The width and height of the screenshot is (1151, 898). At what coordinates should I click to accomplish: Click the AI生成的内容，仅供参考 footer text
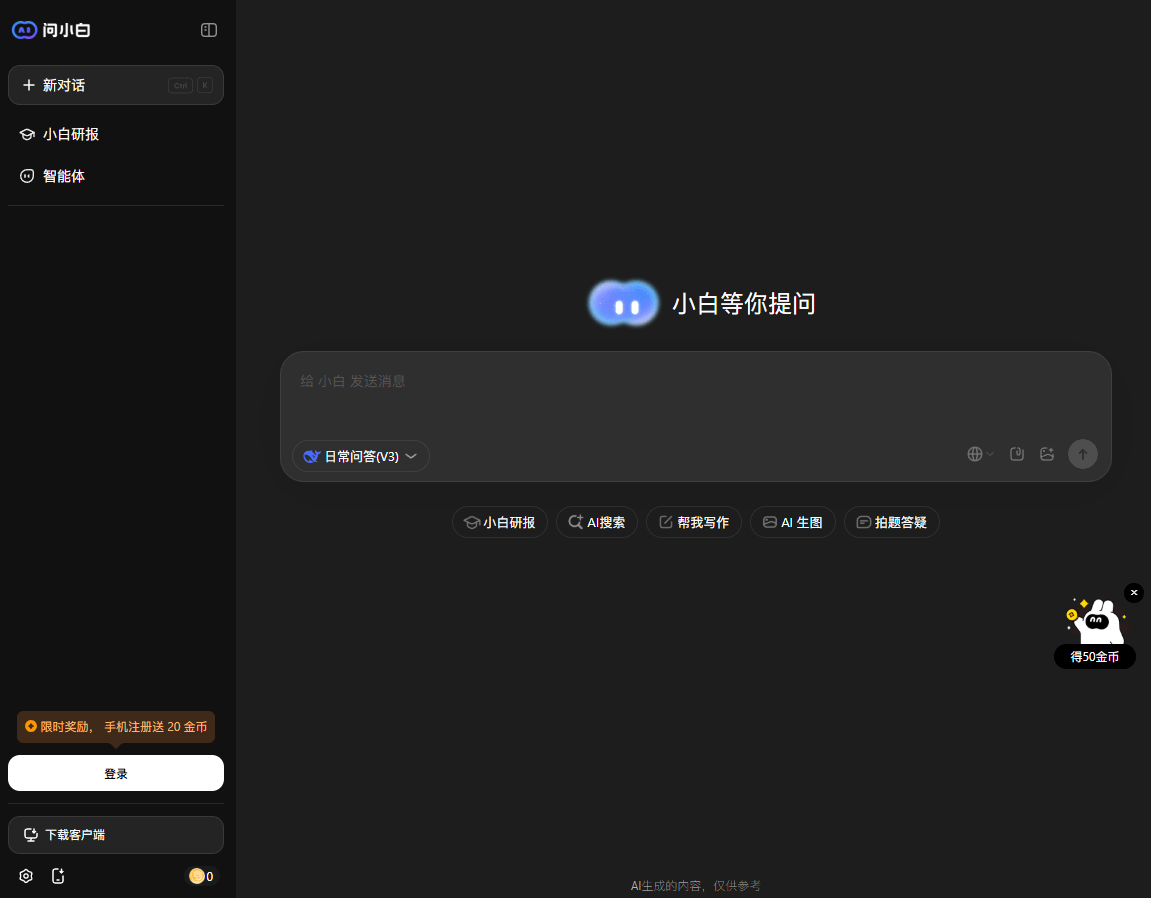[696, 886]
